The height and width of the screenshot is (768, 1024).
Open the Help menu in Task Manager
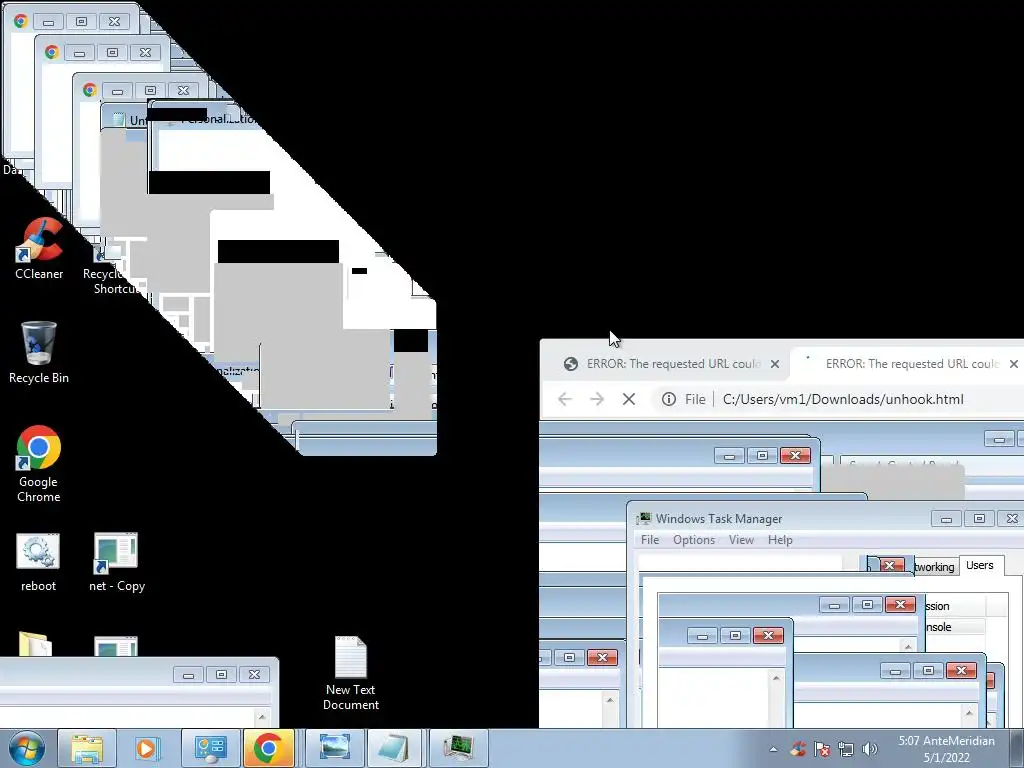click(780, 540)
